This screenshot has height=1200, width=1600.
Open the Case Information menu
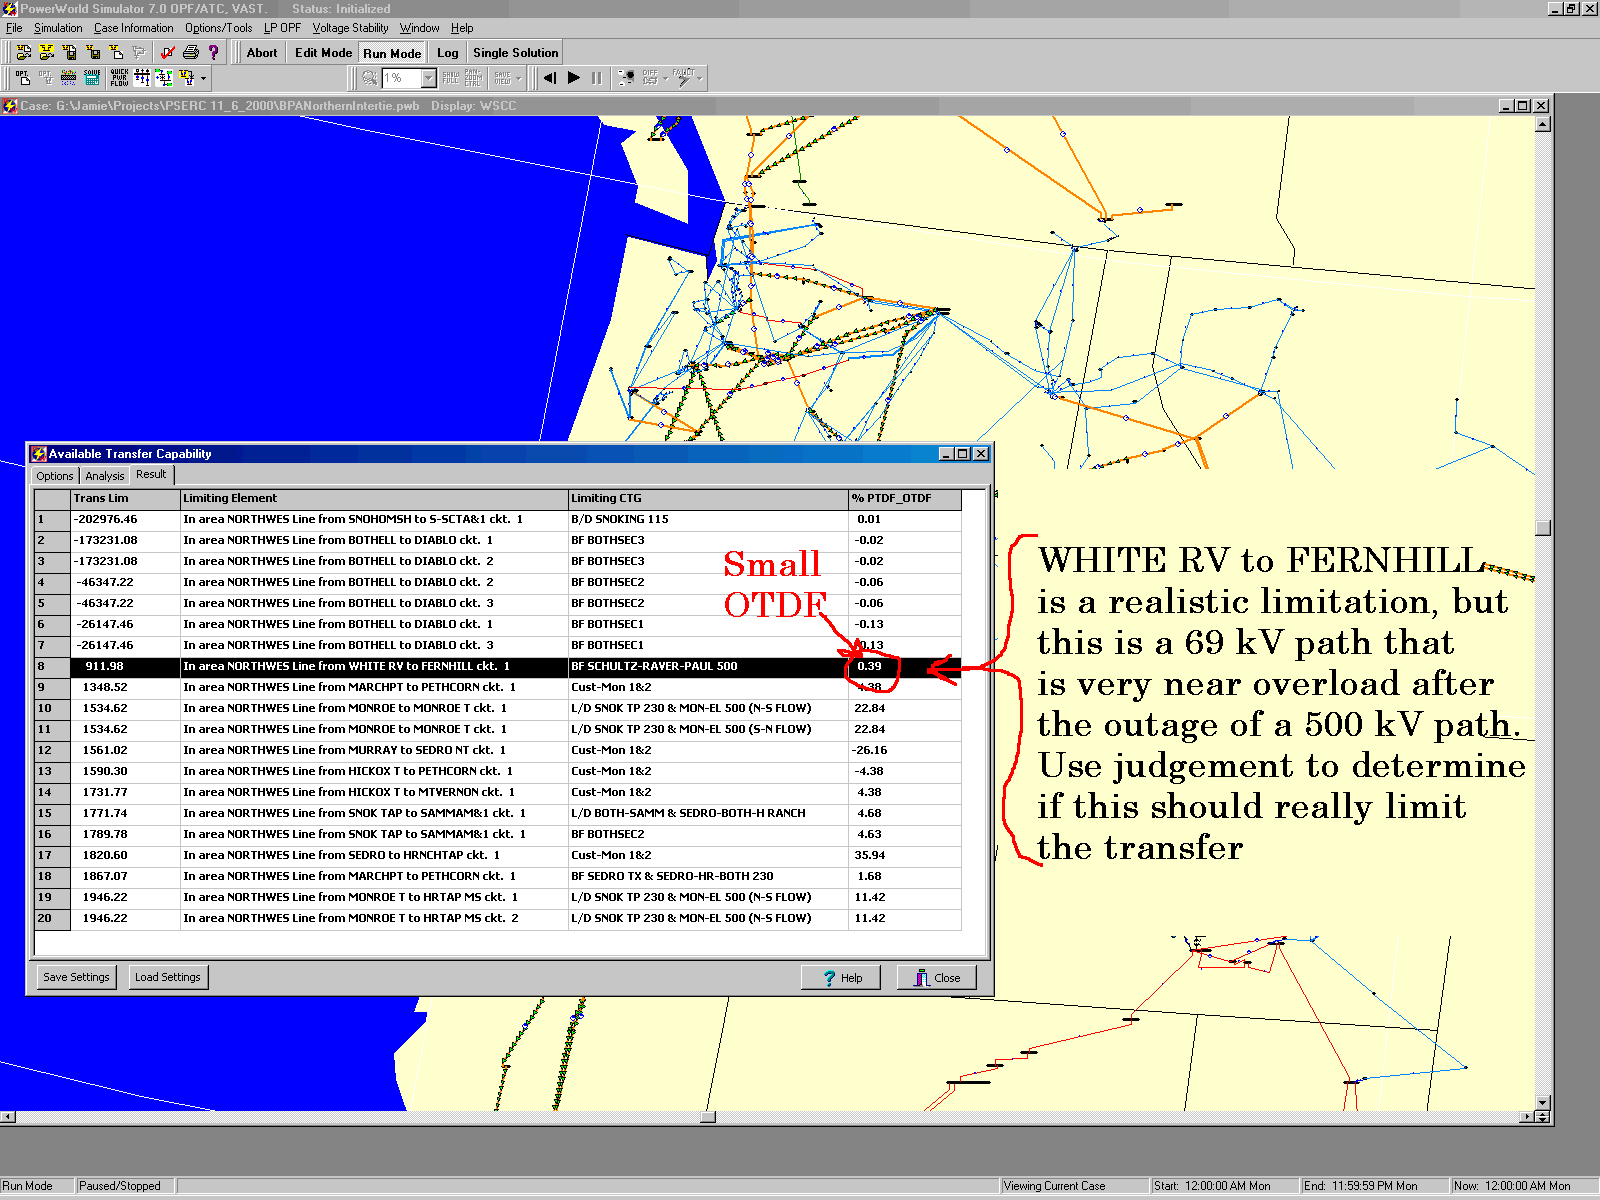coord(133,28)
